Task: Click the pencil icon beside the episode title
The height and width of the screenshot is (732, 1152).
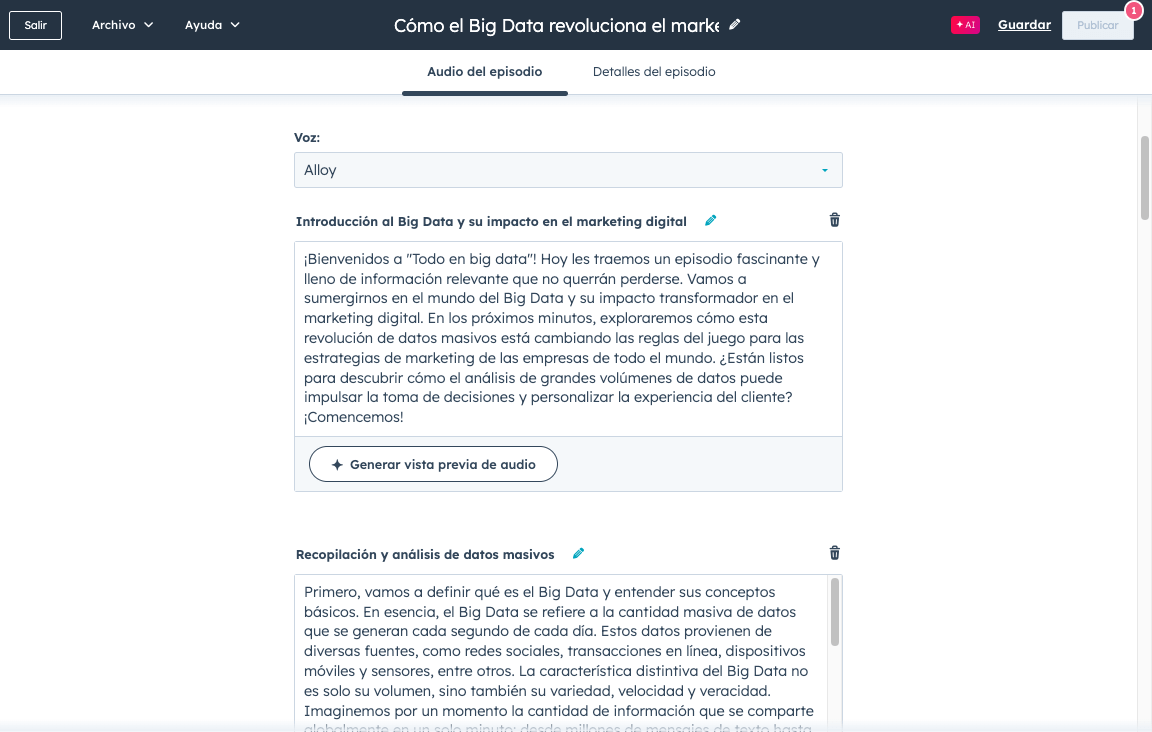Action: click(734, 24)
